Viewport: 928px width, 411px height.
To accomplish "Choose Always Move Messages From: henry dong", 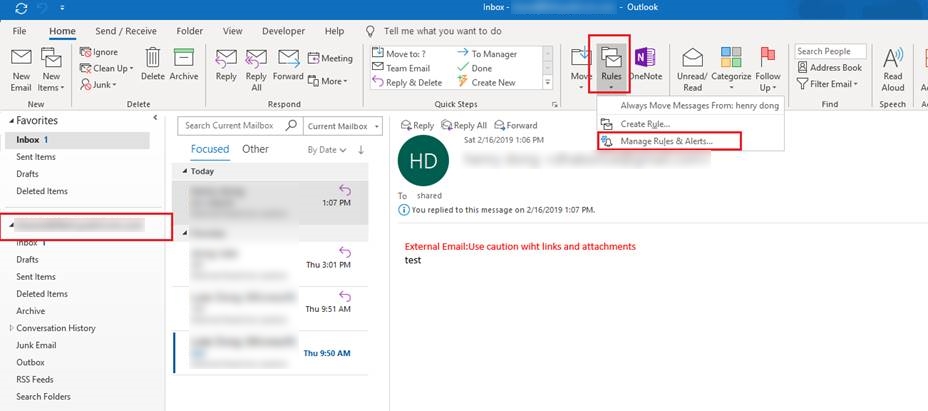I will pos(700,105).
